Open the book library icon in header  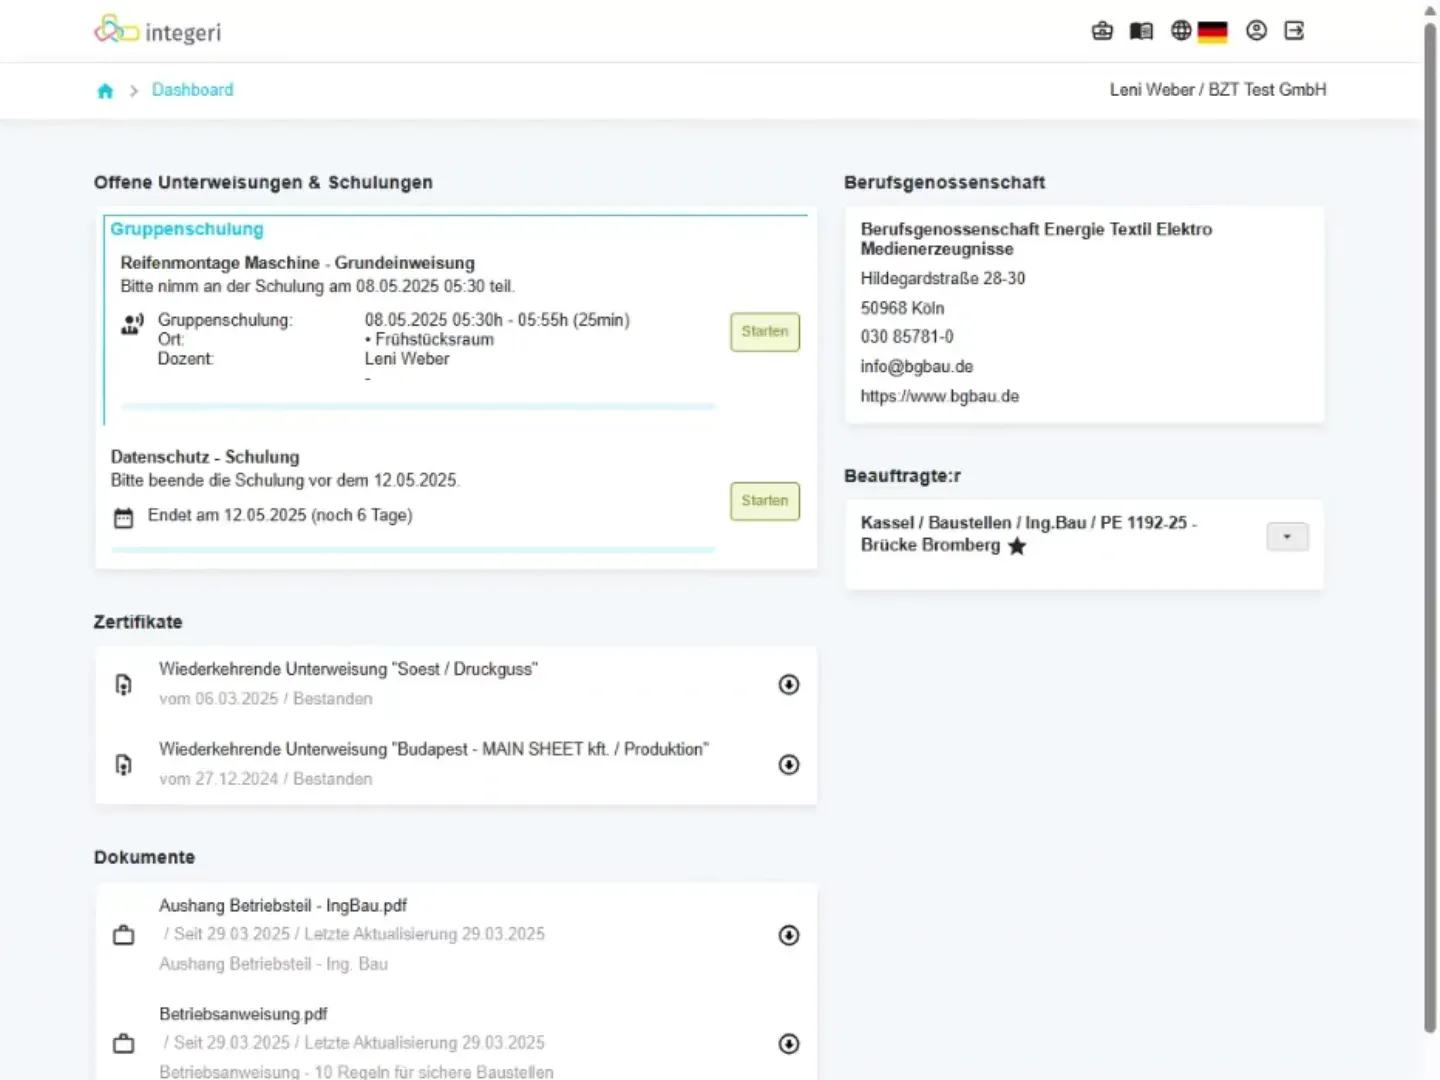coord(1141,31)
